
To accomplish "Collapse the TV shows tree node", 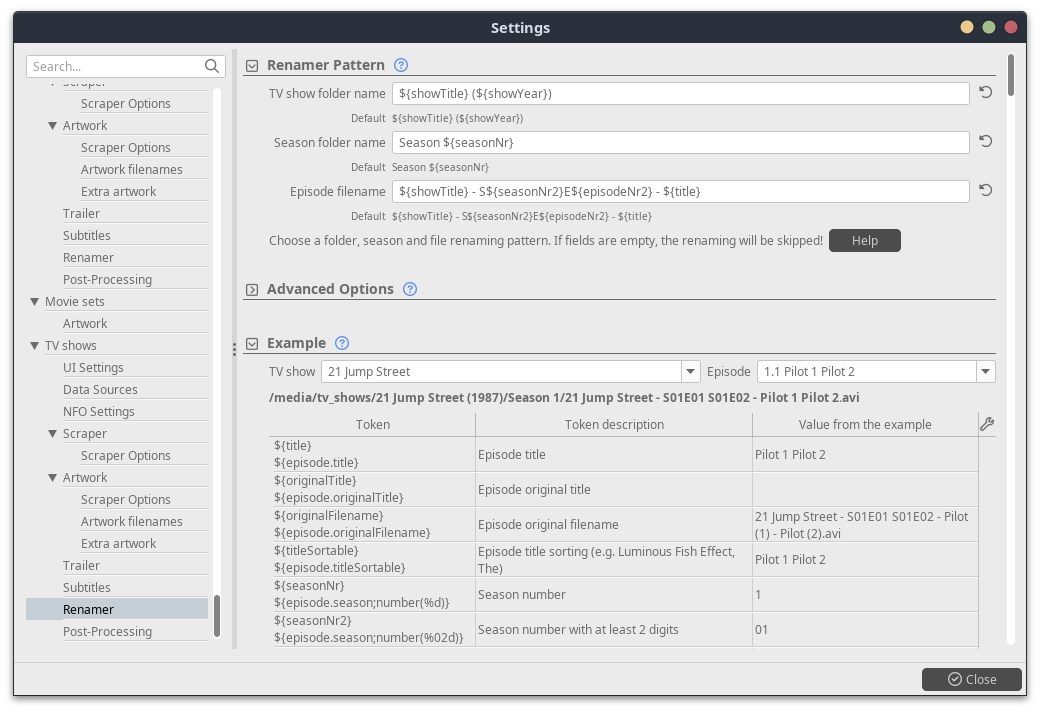I will point(35,346).
